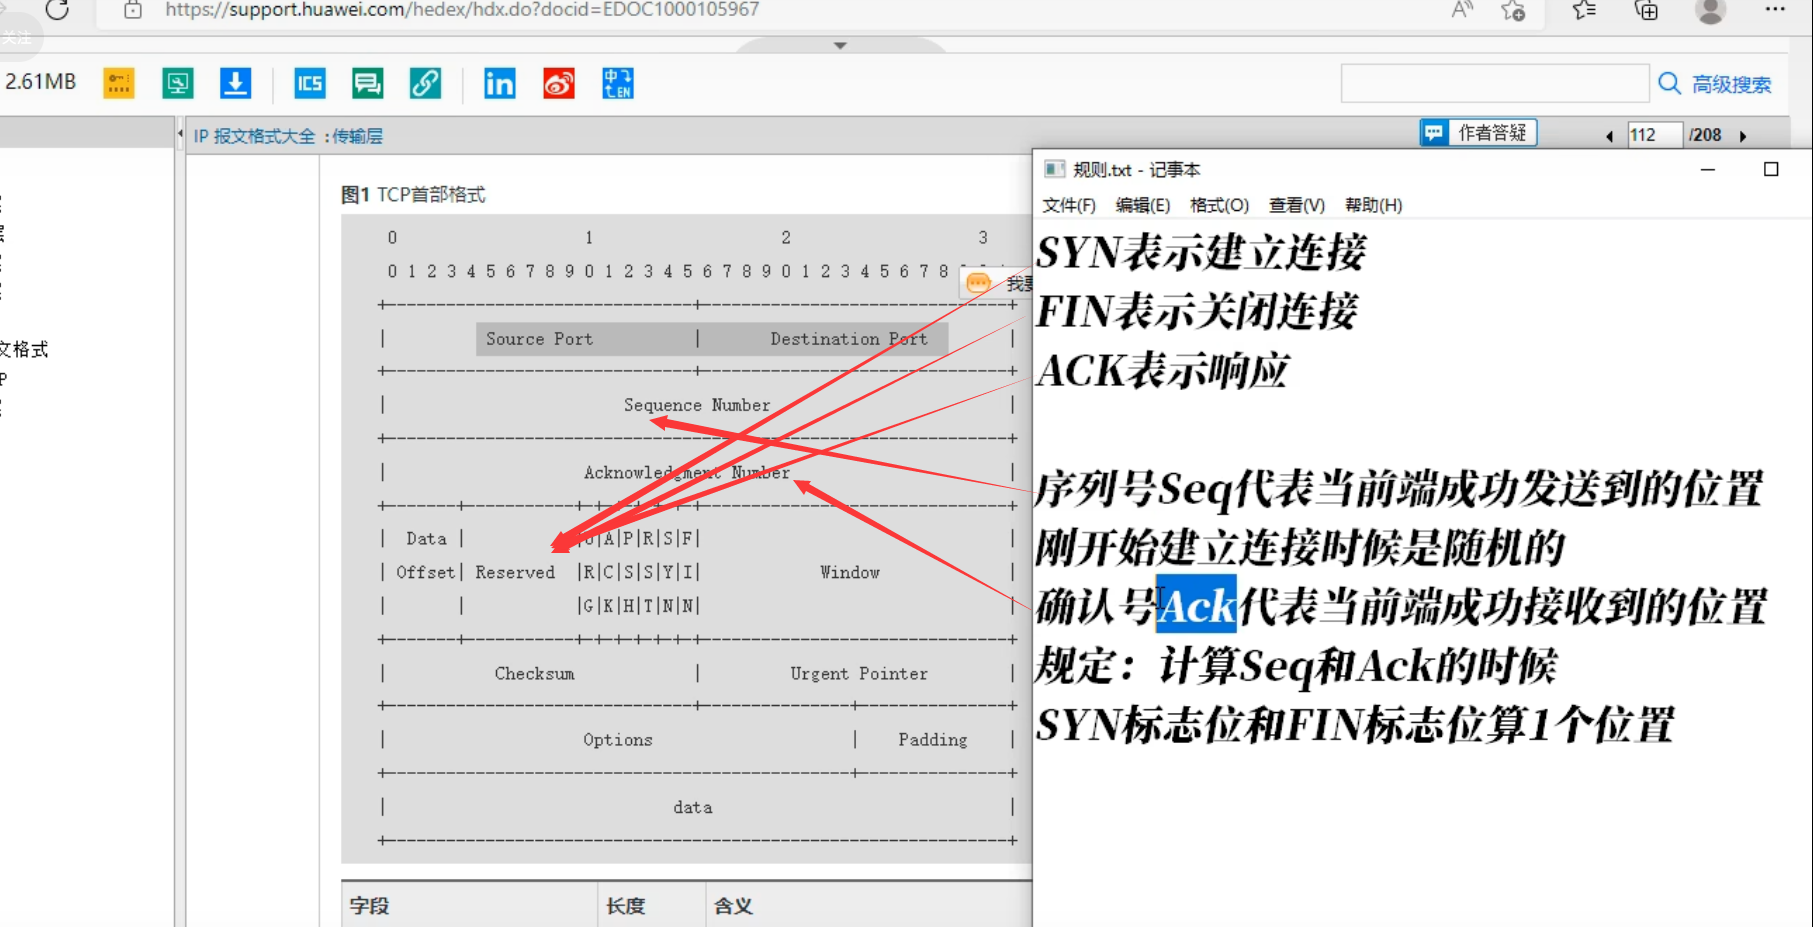Click the page number field showing 112
The image size is (1813, 927).
pos(1654,135)
